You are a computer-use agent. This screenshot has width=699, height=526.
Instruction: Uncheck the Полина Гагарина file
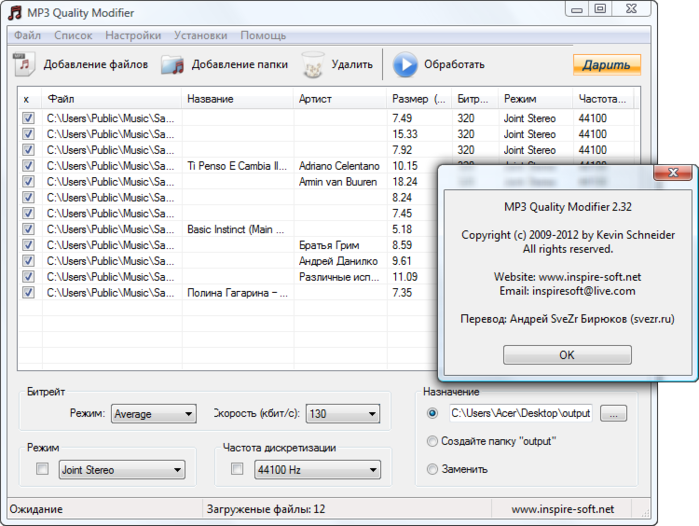(x=28, y=292)
